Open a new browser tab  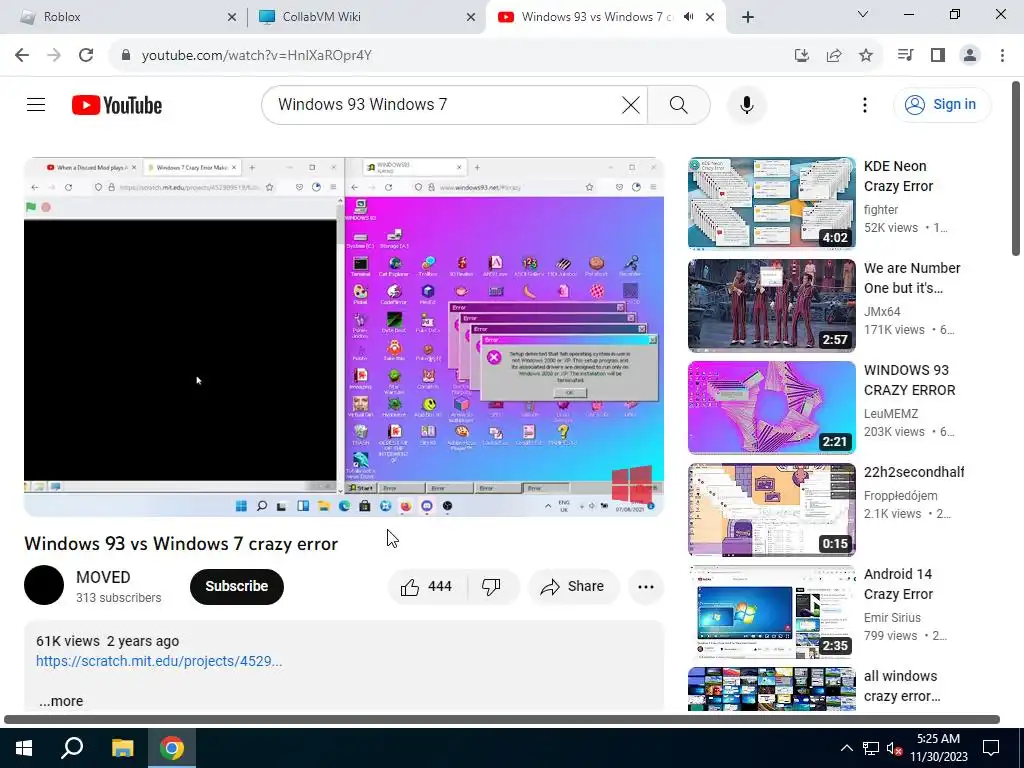(748, 17)
